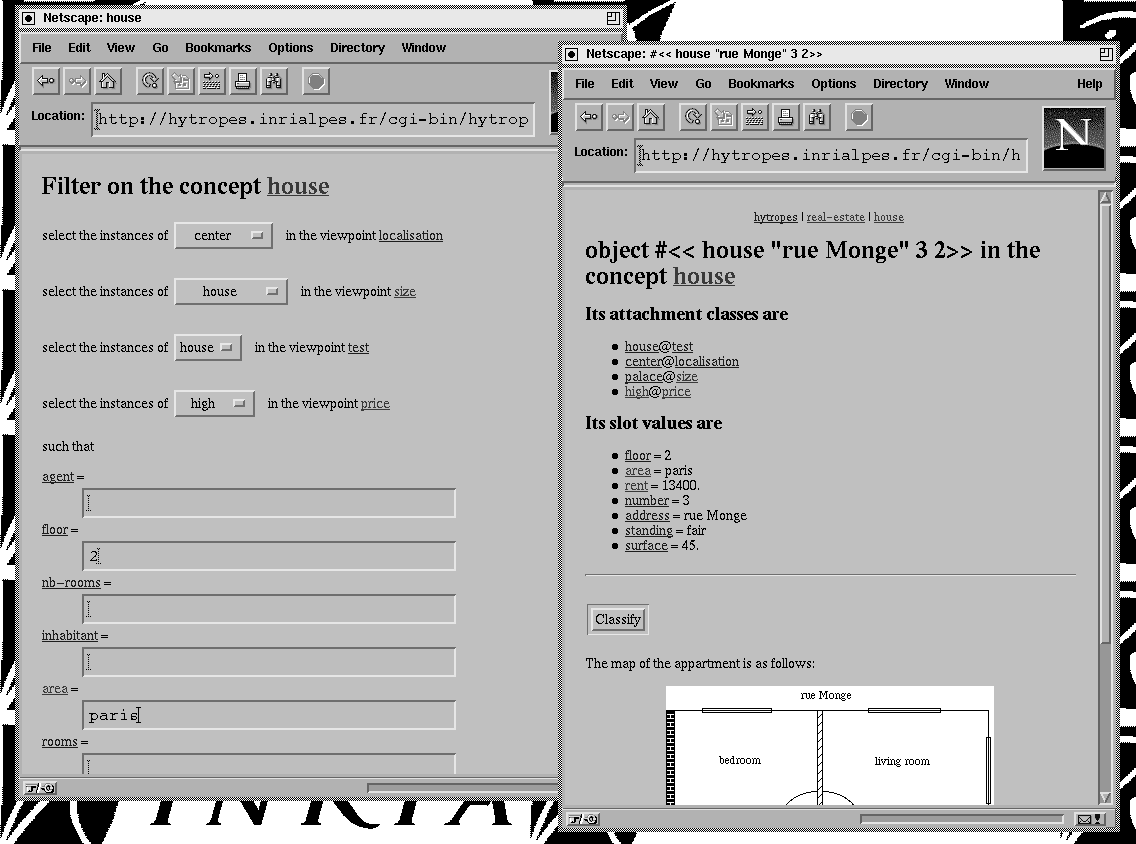Open Options menu in left house window

pyautogui.click(x=291, y=48)
